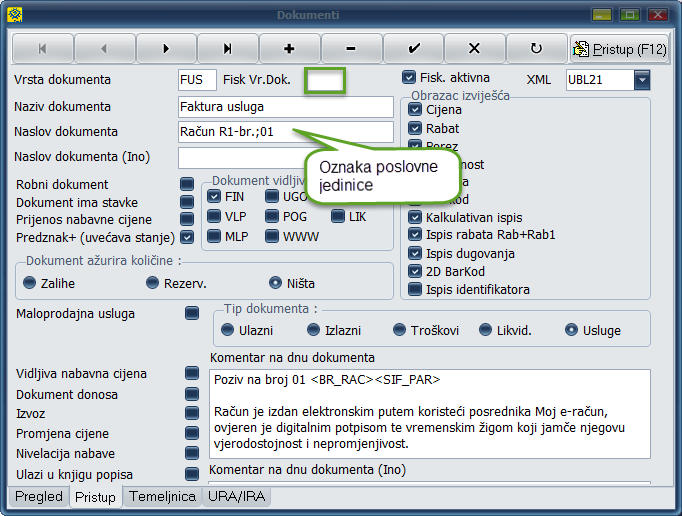
Task: Select the Zalihe radio option
Action: click(29, 282)
